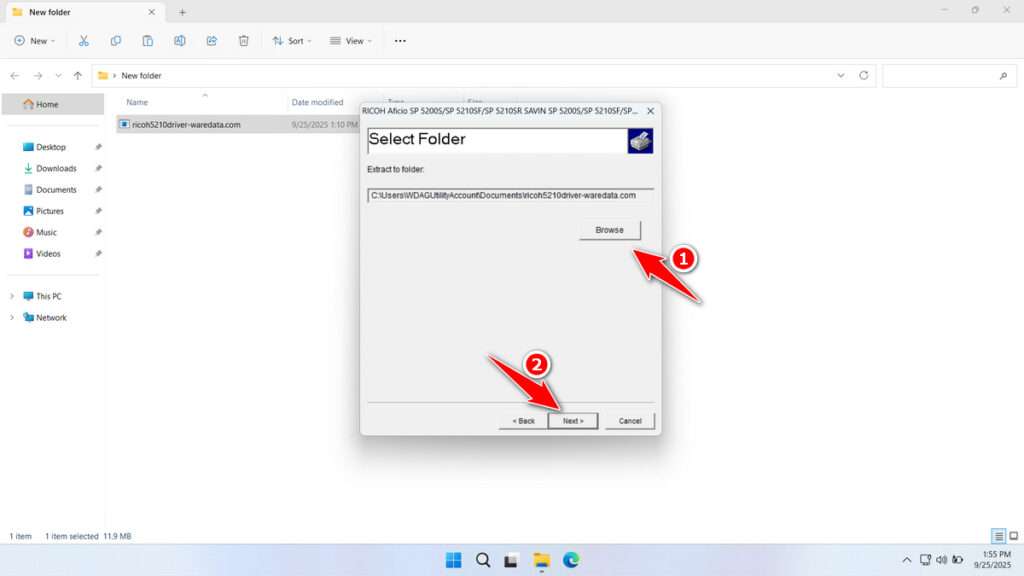
Task: Select Home in navigation pane
Action: (x=53, y=104)
